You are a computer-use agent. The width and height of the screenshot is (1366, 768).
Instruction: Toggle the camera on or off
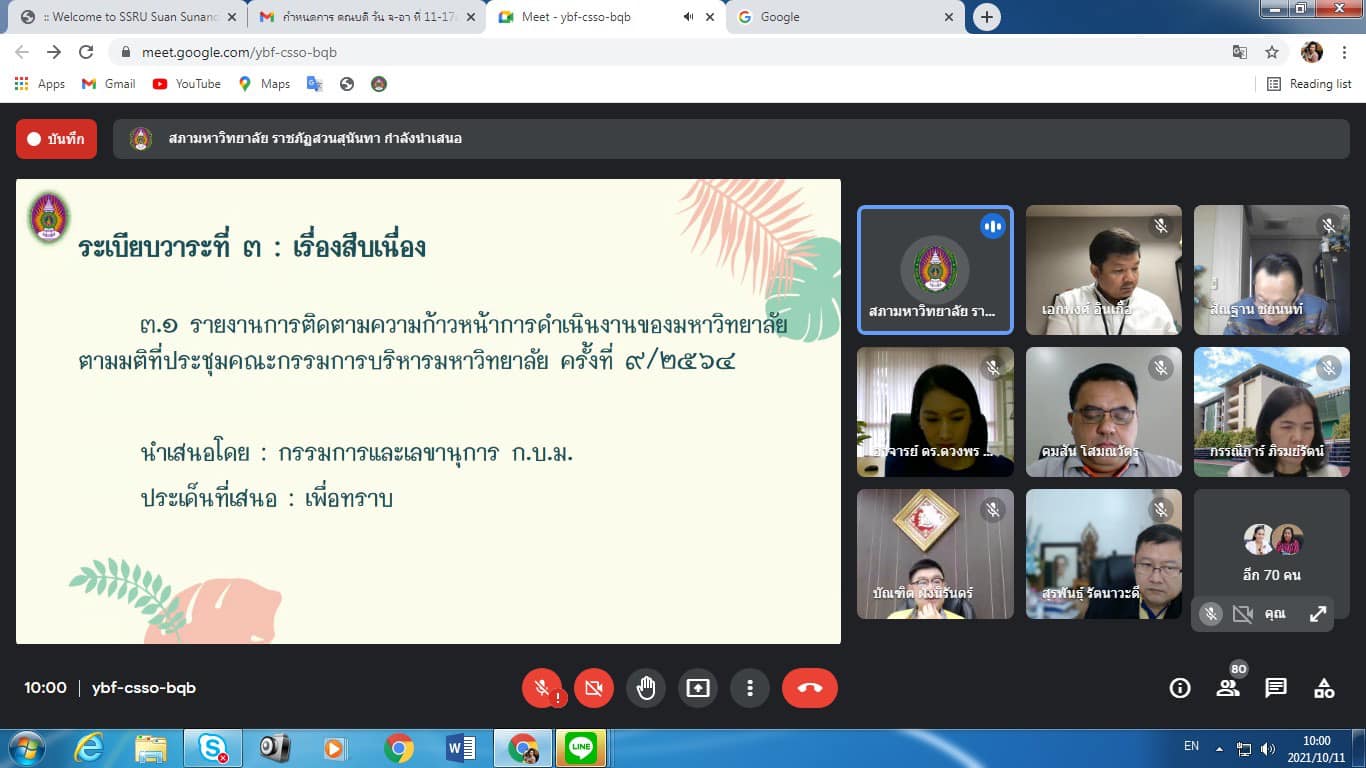point(594,688)
